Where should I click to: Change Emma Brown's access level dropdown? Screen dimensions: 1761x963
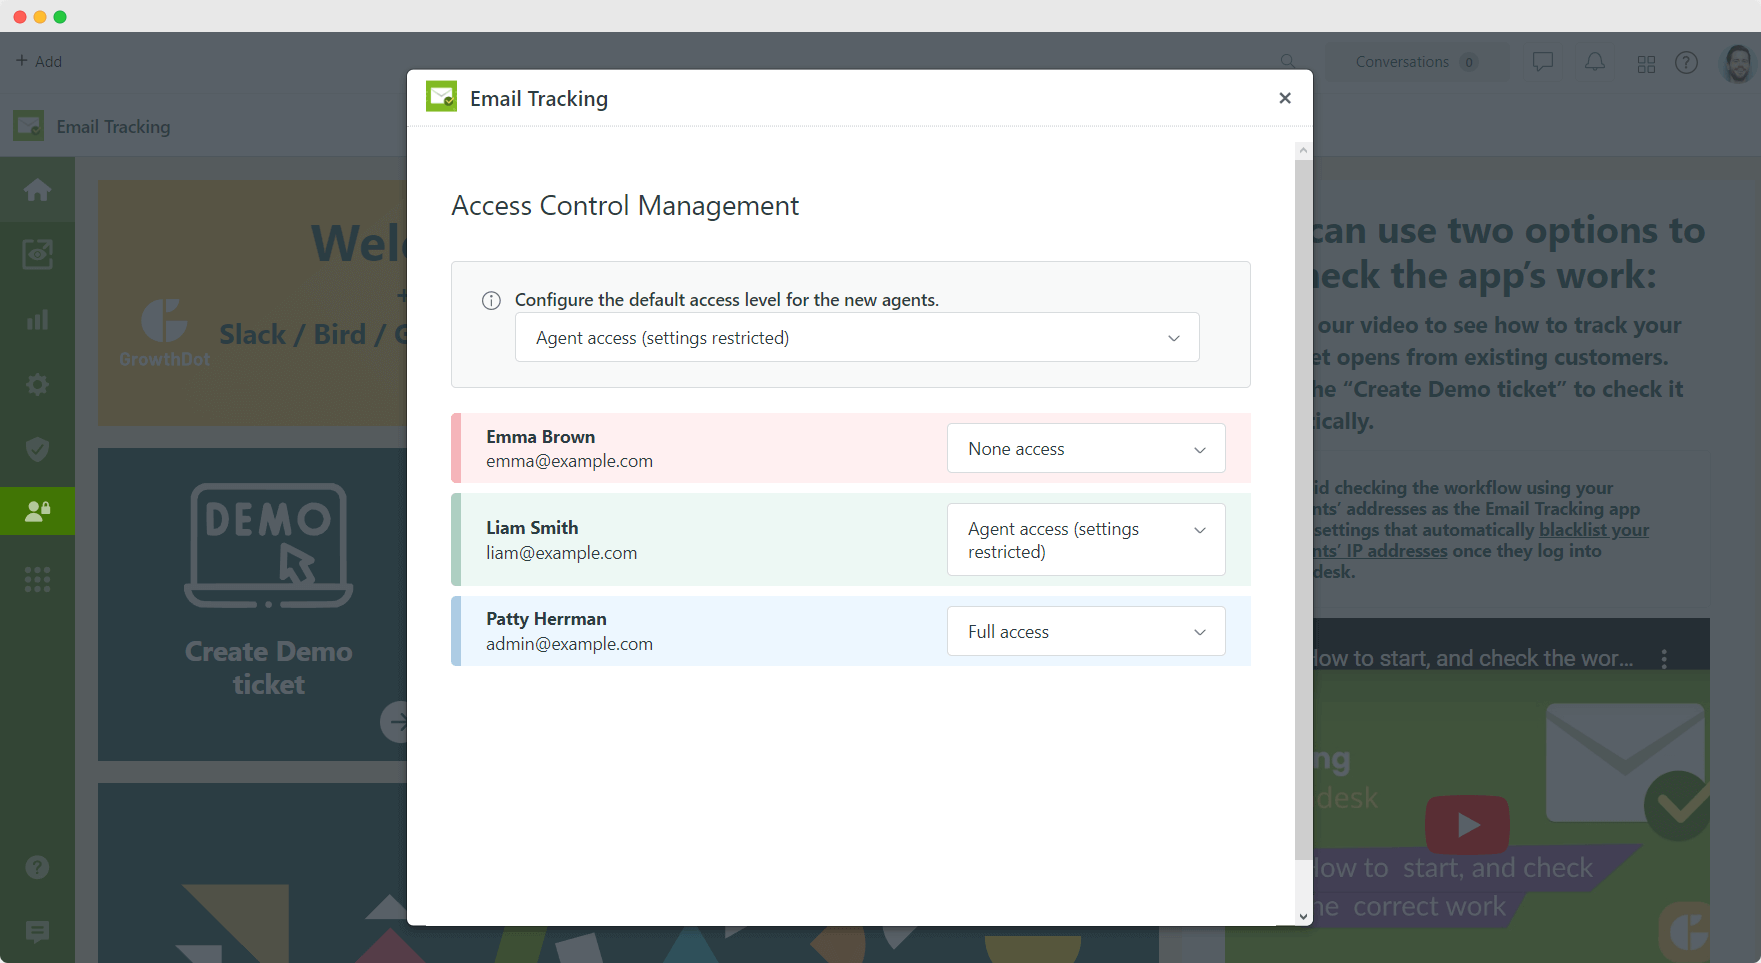pos(1086,449)
